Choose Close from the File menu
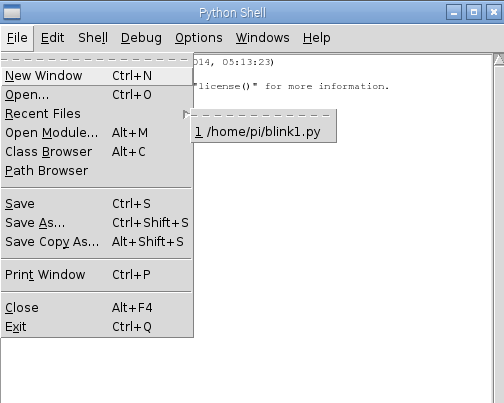504x403 pixels. pyautogui.click(x=97, y=308)
